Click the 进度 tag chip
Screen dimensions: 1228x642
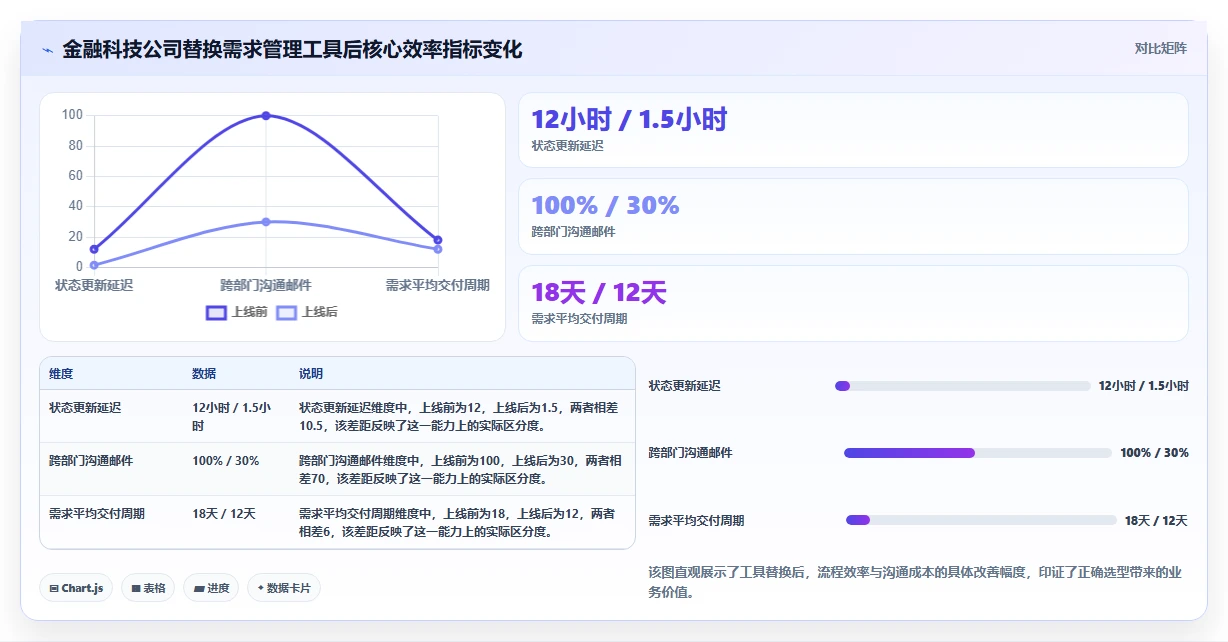(211, 588)
